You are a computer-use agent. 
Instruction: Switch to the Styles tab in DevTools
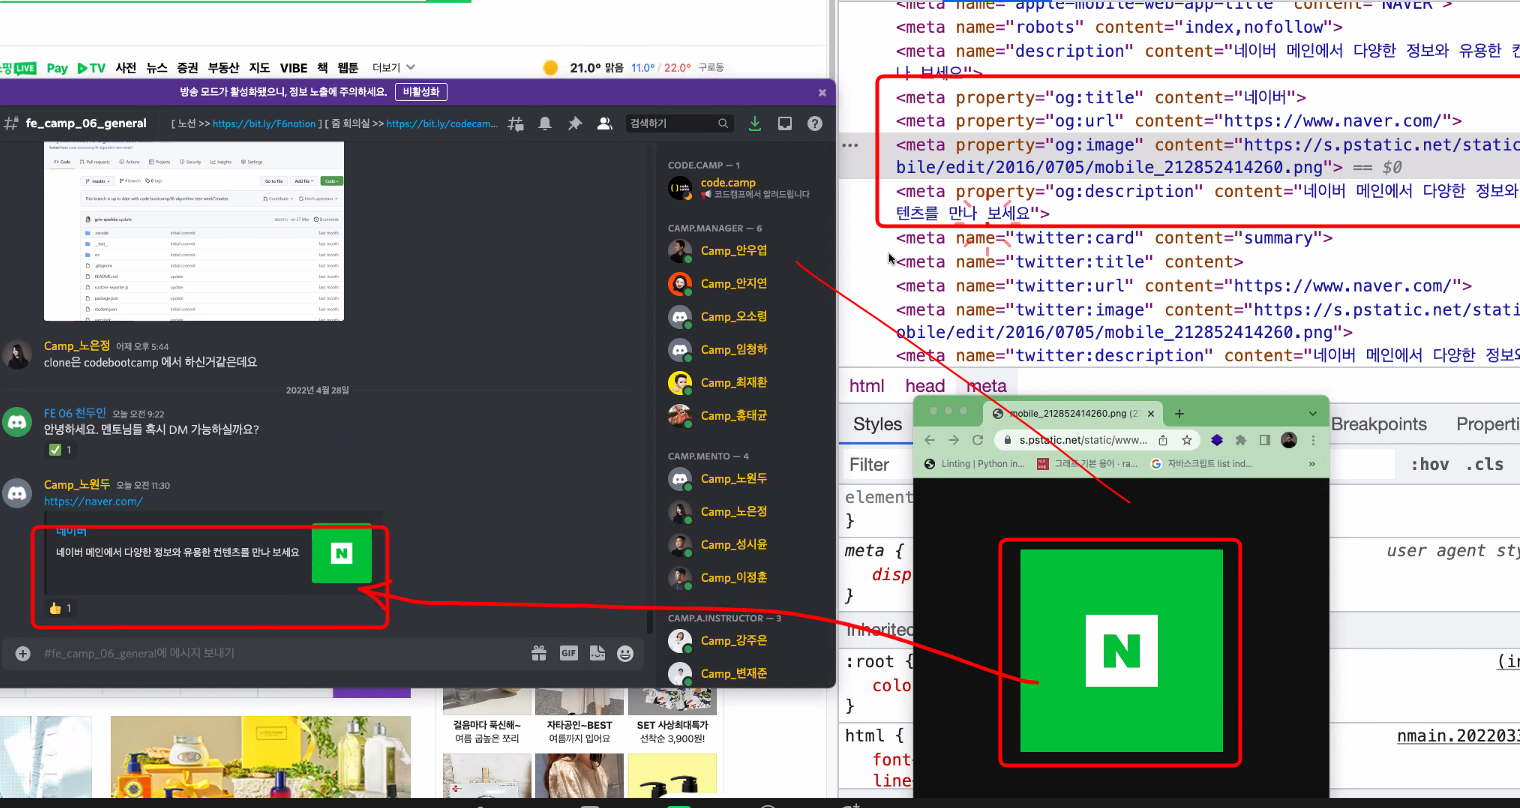tap(877, 424)
